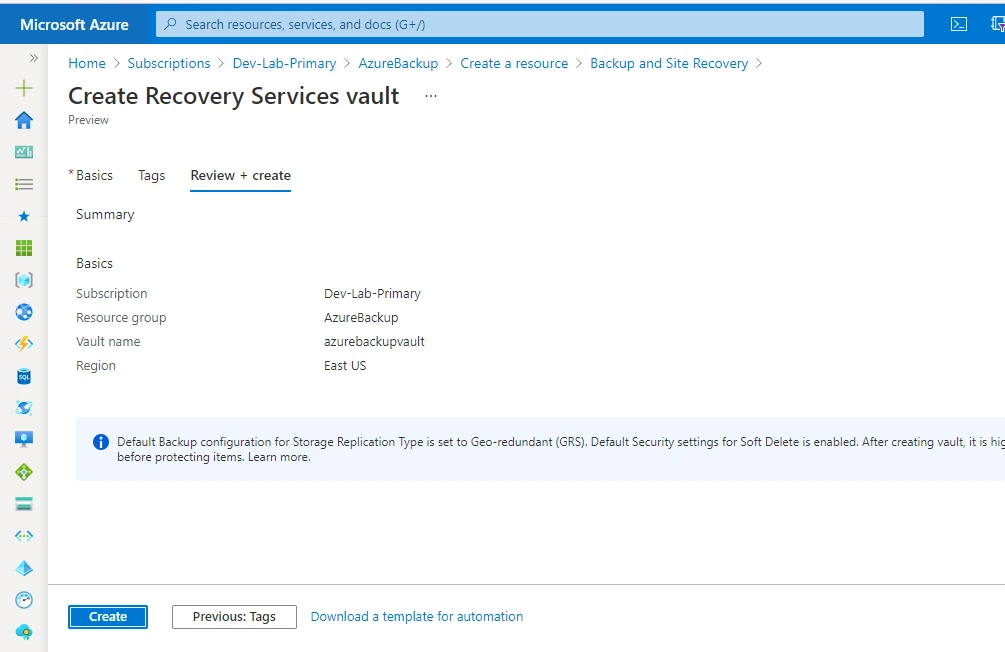Screen dimensions: 1005x652
Task: Open the Function App lightning icon
Action: (x=24, y=343)
